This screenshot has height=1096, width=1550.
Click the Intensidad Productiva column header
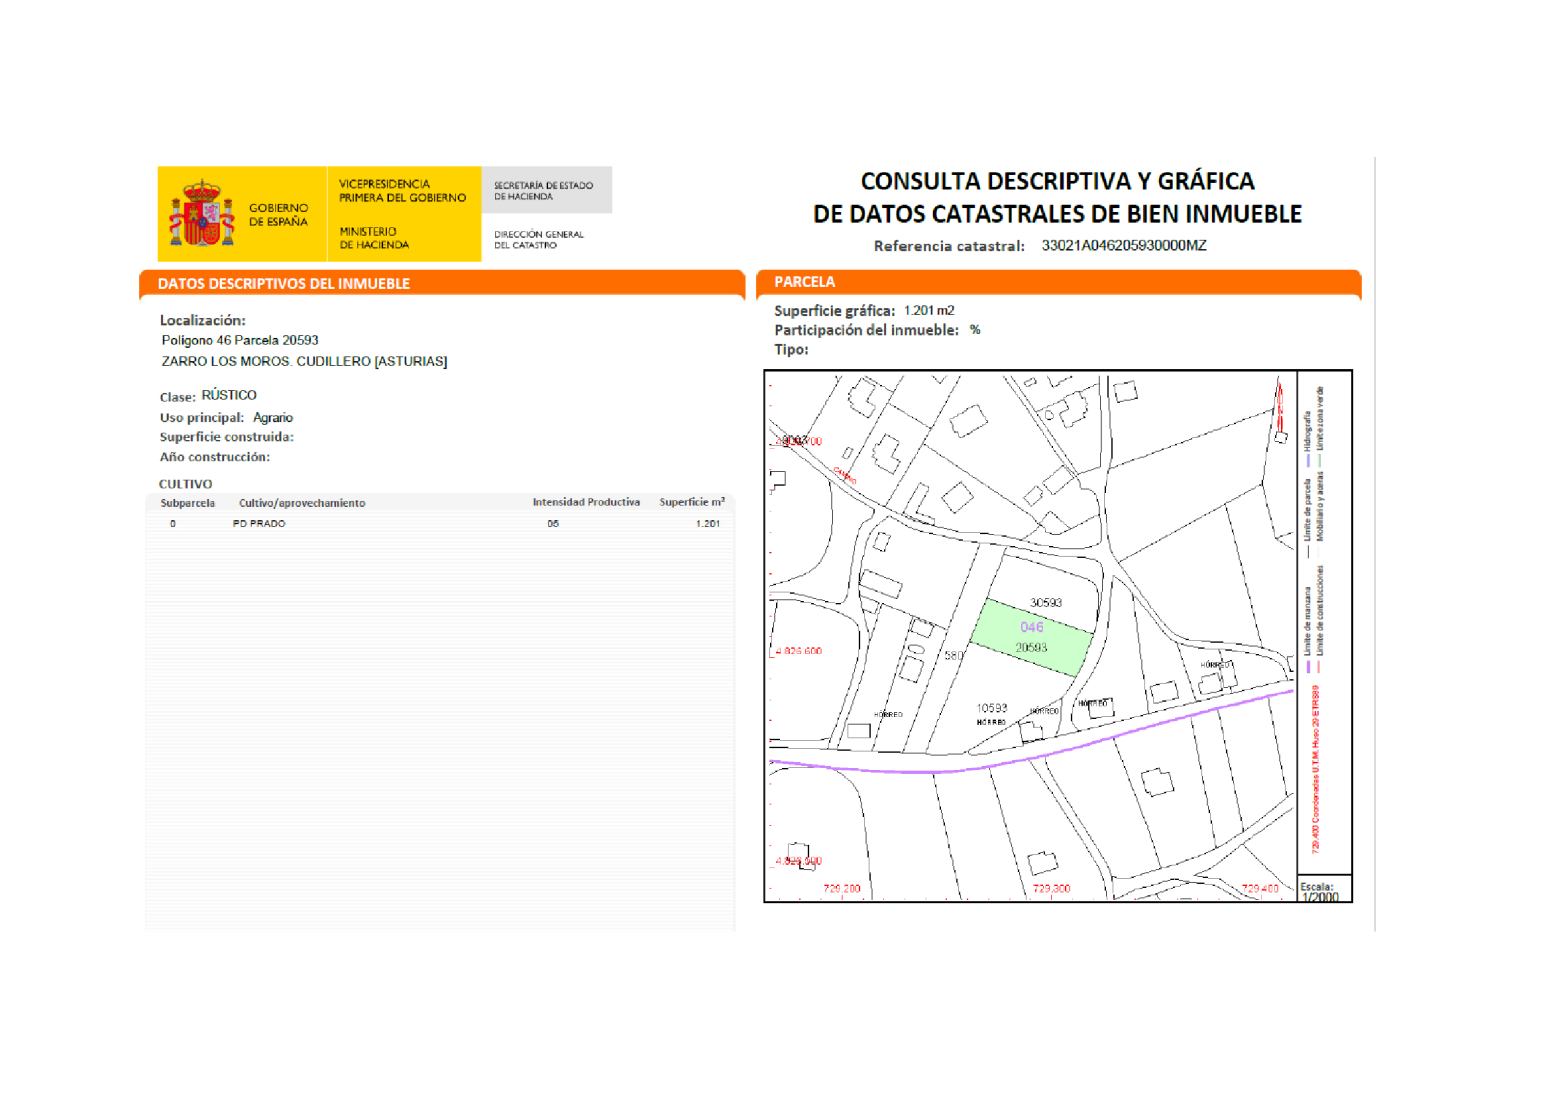586,502
